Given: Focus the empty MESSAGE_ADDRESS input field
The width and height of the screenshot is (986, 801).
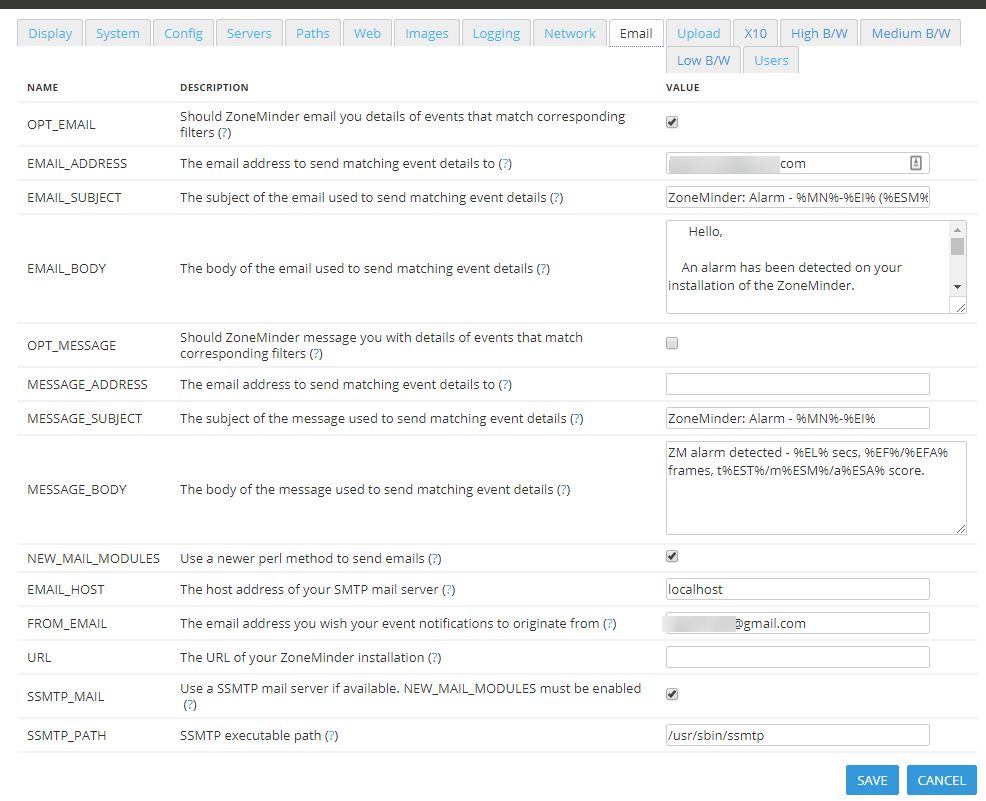Looking at the screenshot, I should point(797,384).
